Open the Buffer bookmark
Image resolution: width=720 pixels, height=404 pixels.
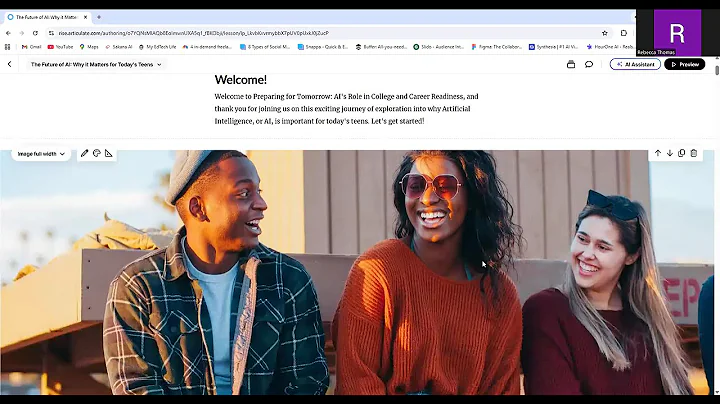pos(381,47)
